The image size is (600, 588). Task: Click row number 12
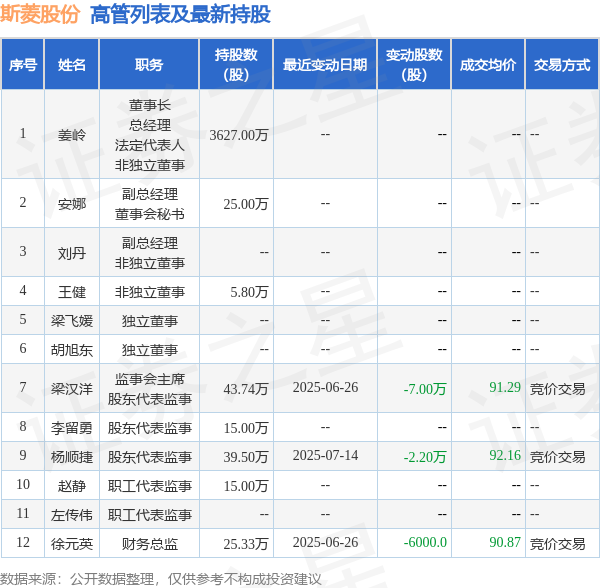(23, 542)
